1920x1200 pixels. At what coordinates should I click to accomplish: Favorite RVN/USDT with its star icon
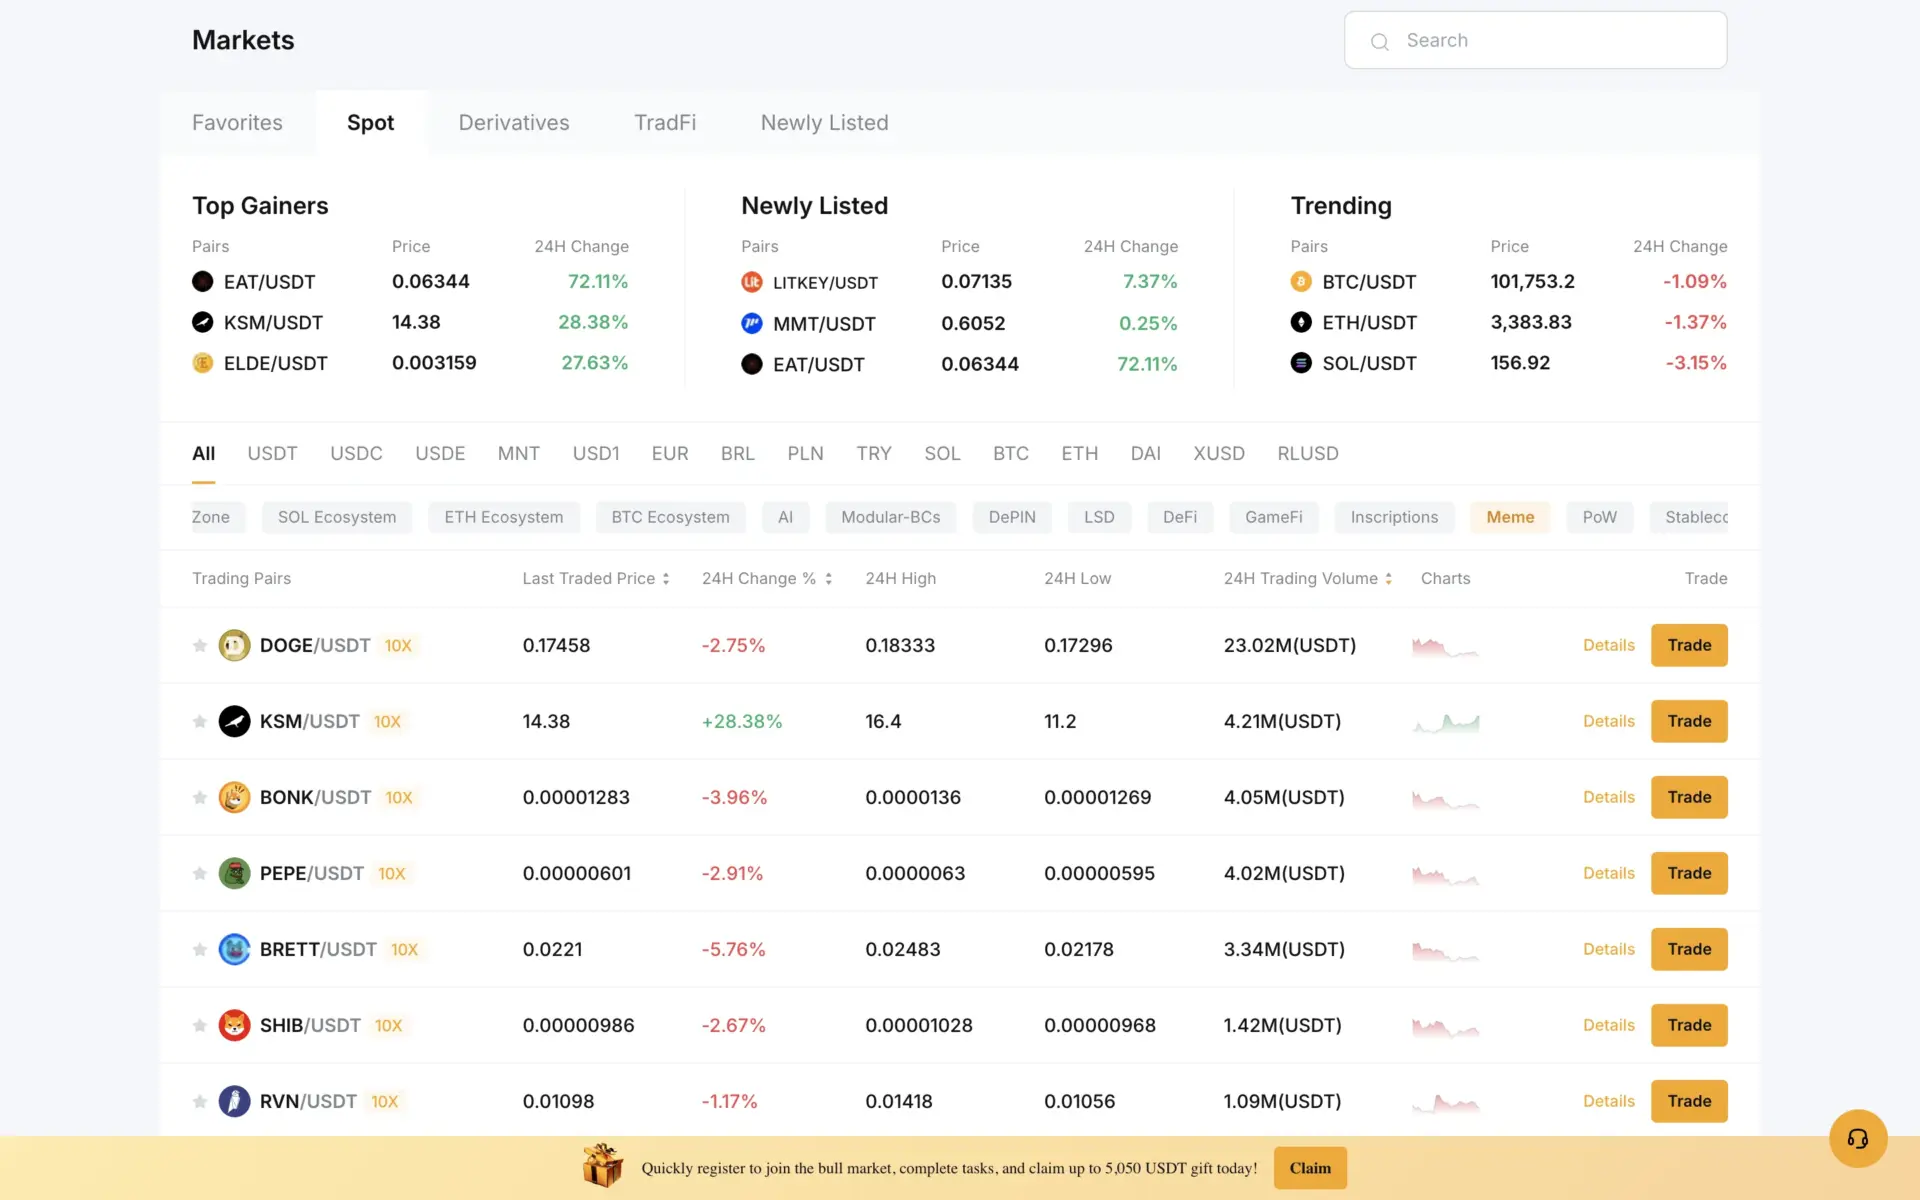pos(199,1101)
